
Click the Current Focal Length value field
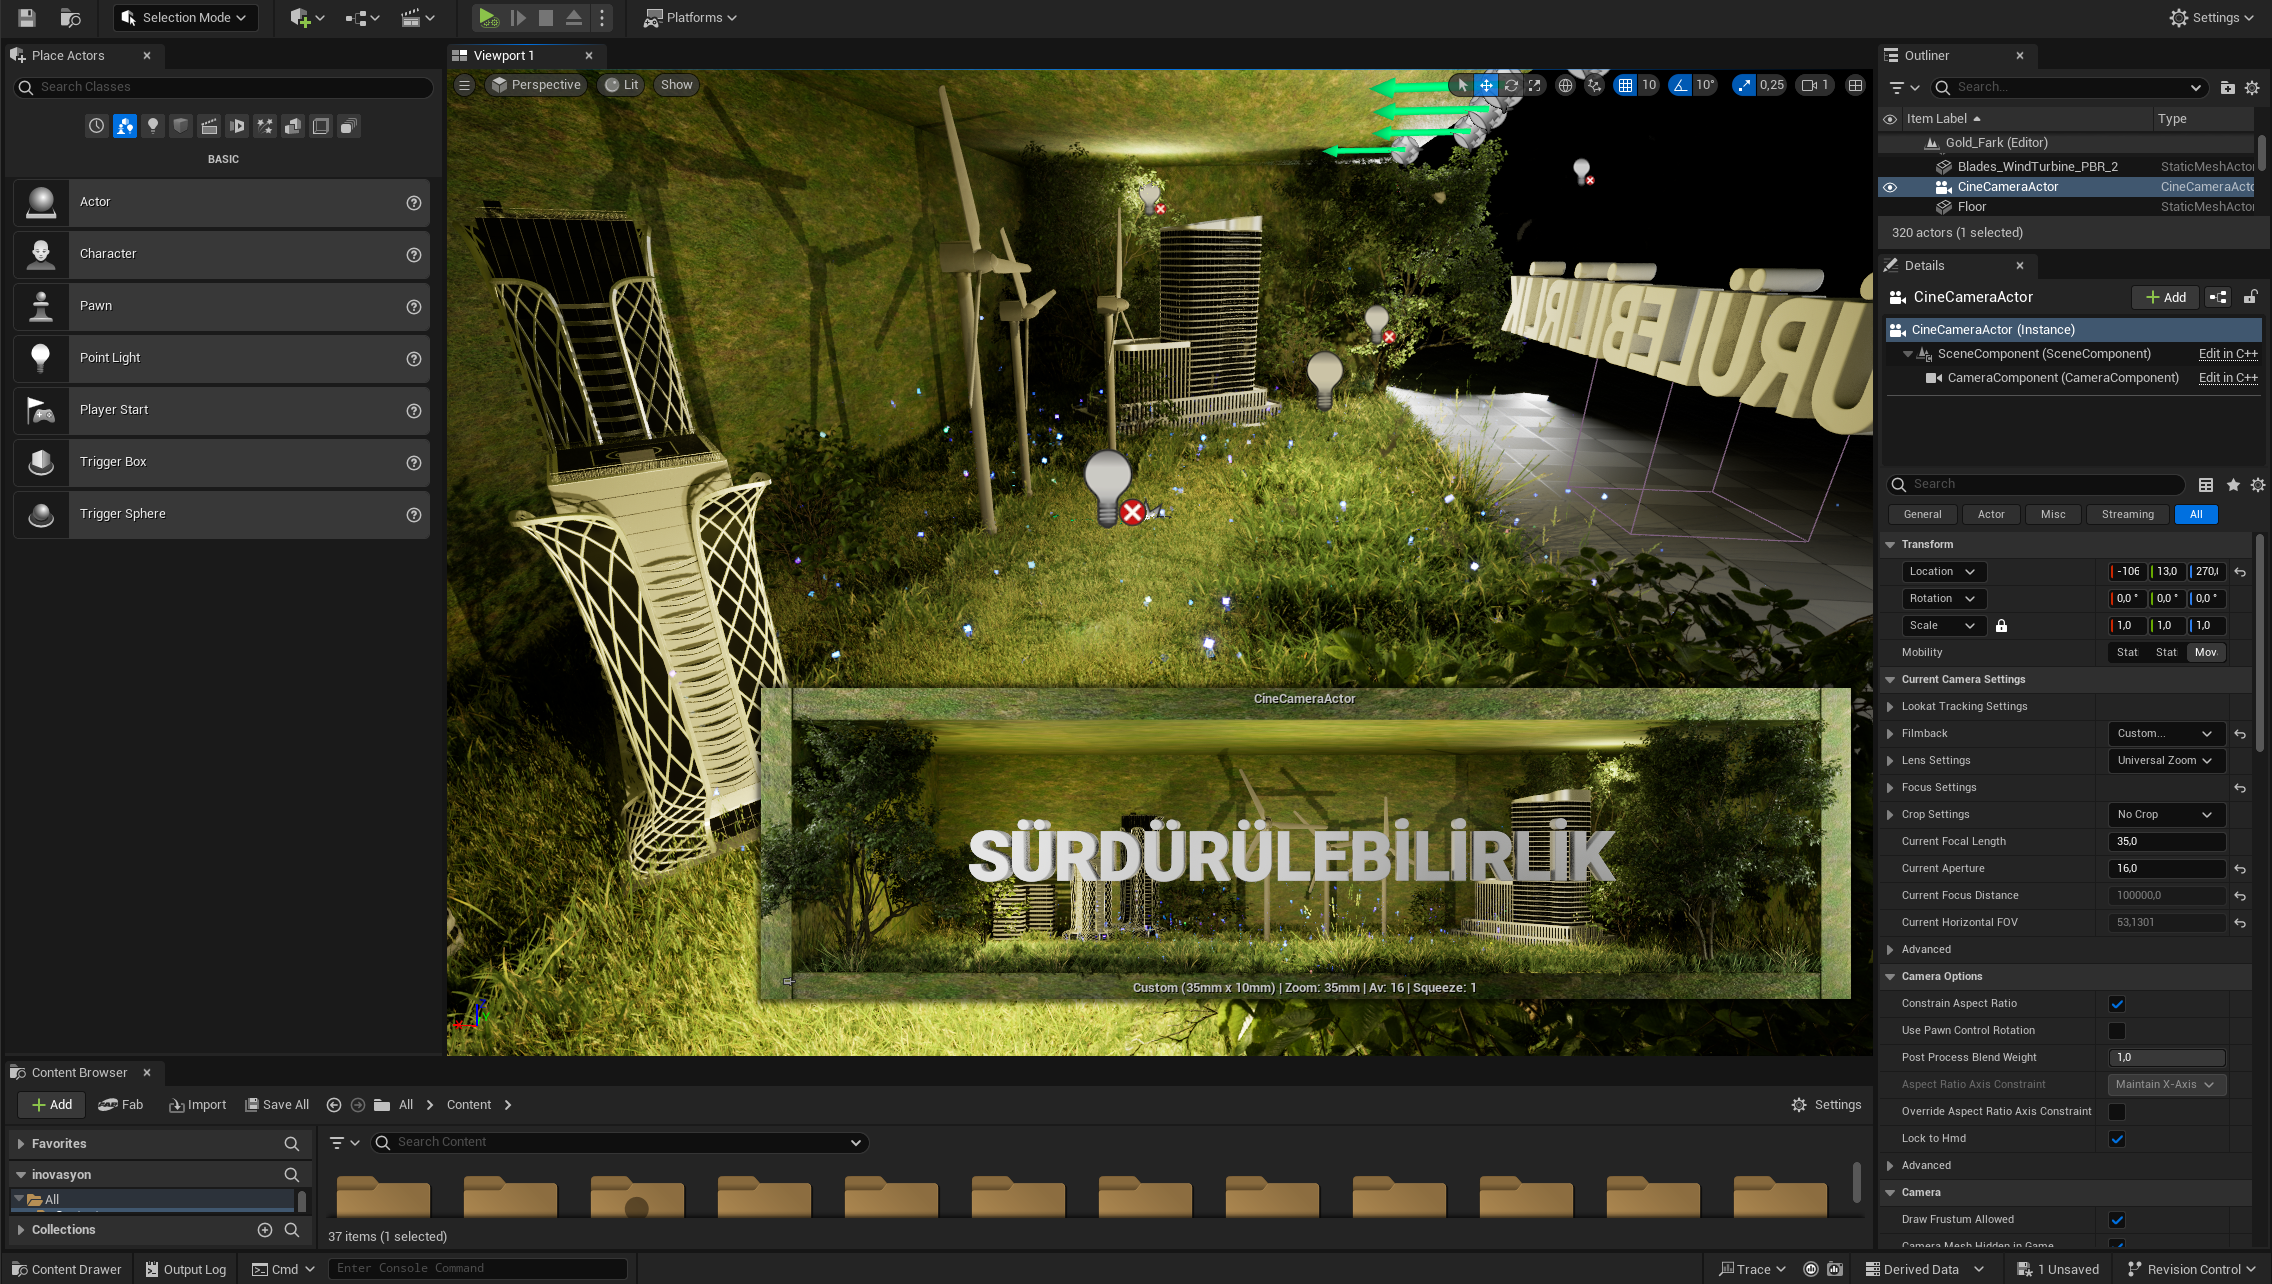(x=2167, y=842)
